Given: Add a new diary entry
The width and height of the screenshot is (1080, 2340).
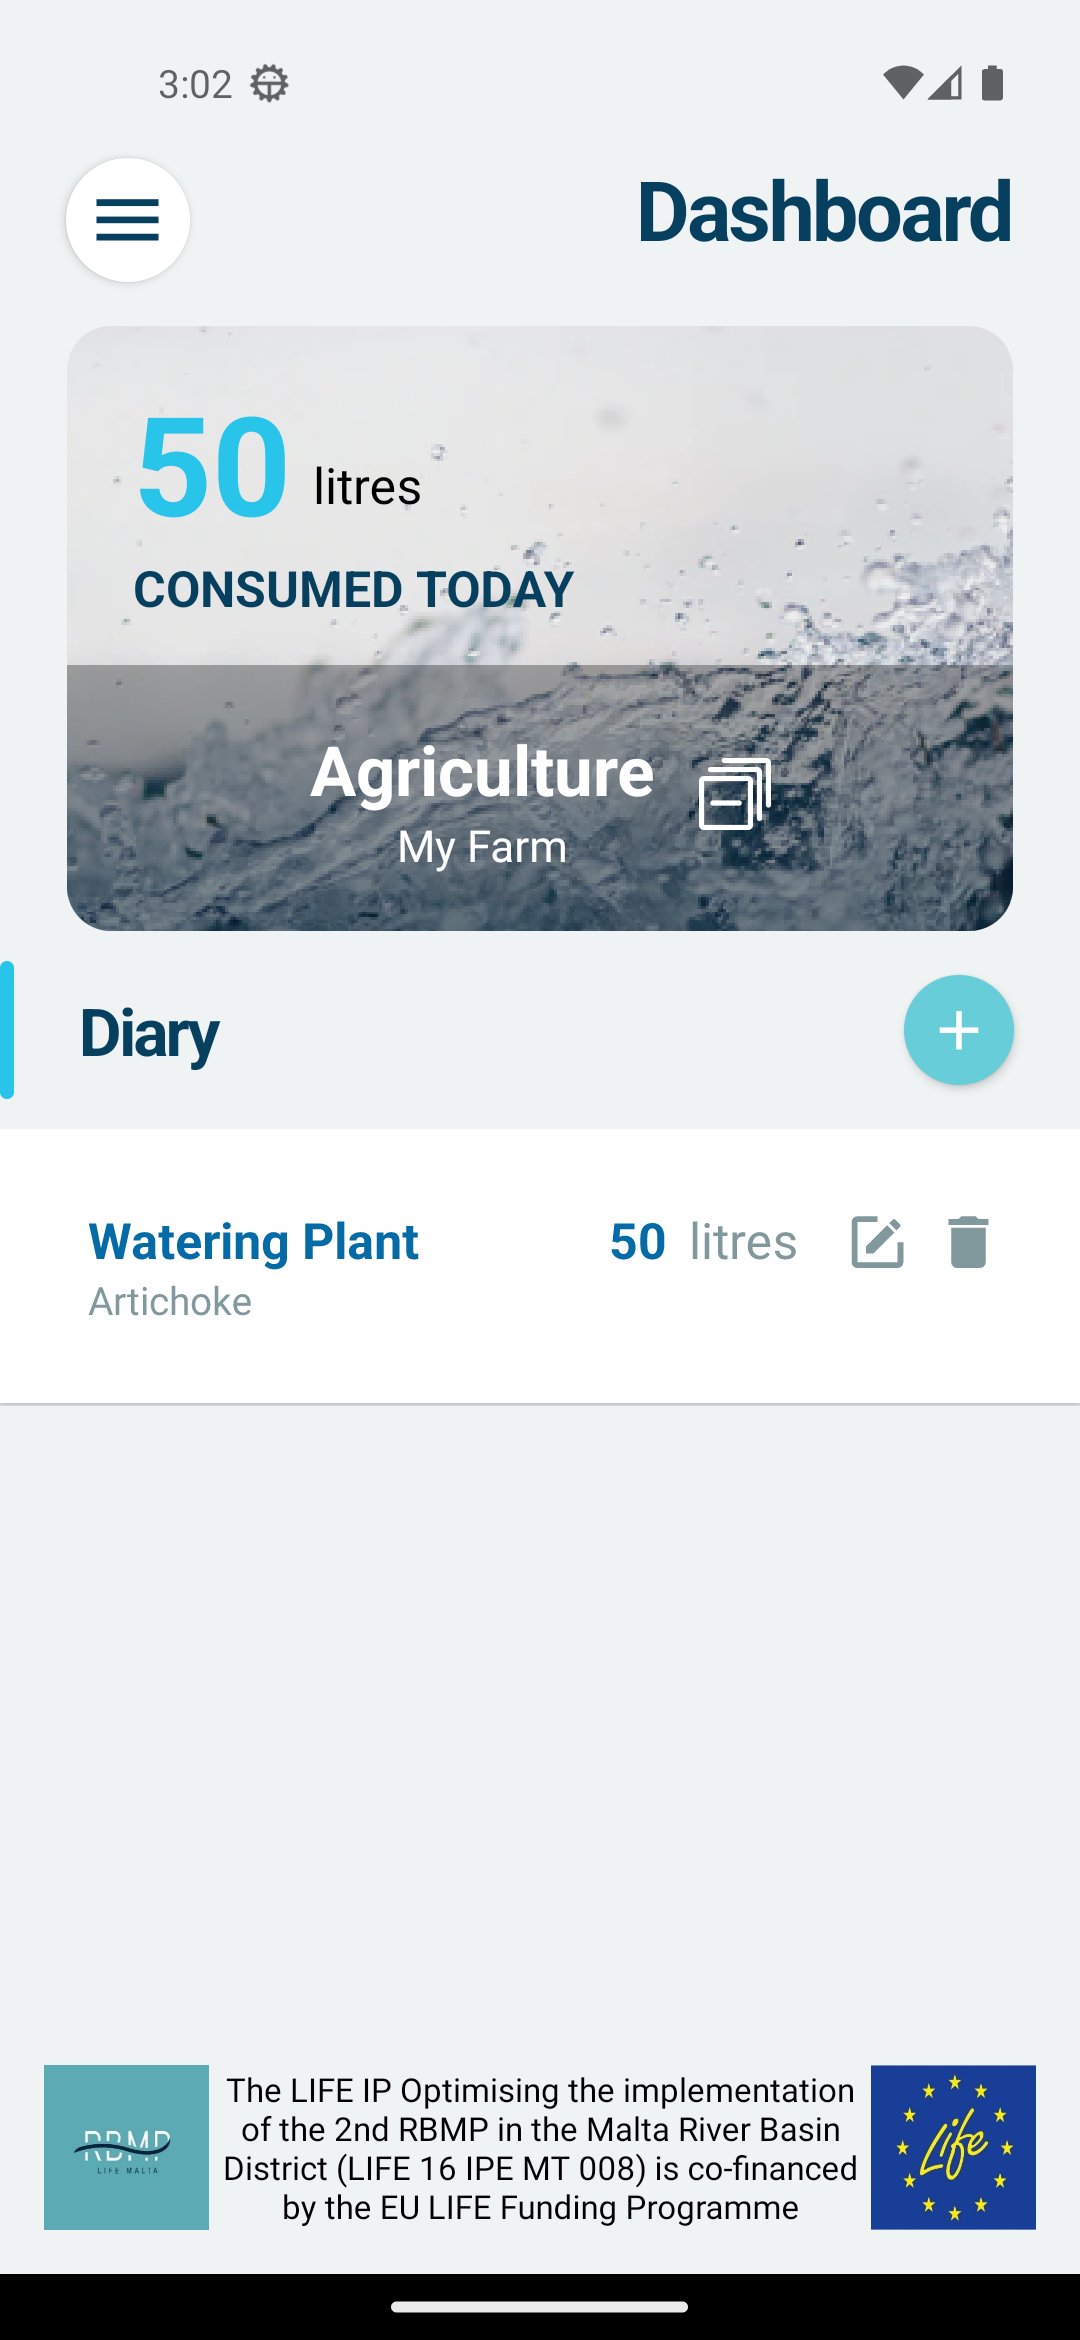Looking at the screenshot, I should pos(958,1030).
